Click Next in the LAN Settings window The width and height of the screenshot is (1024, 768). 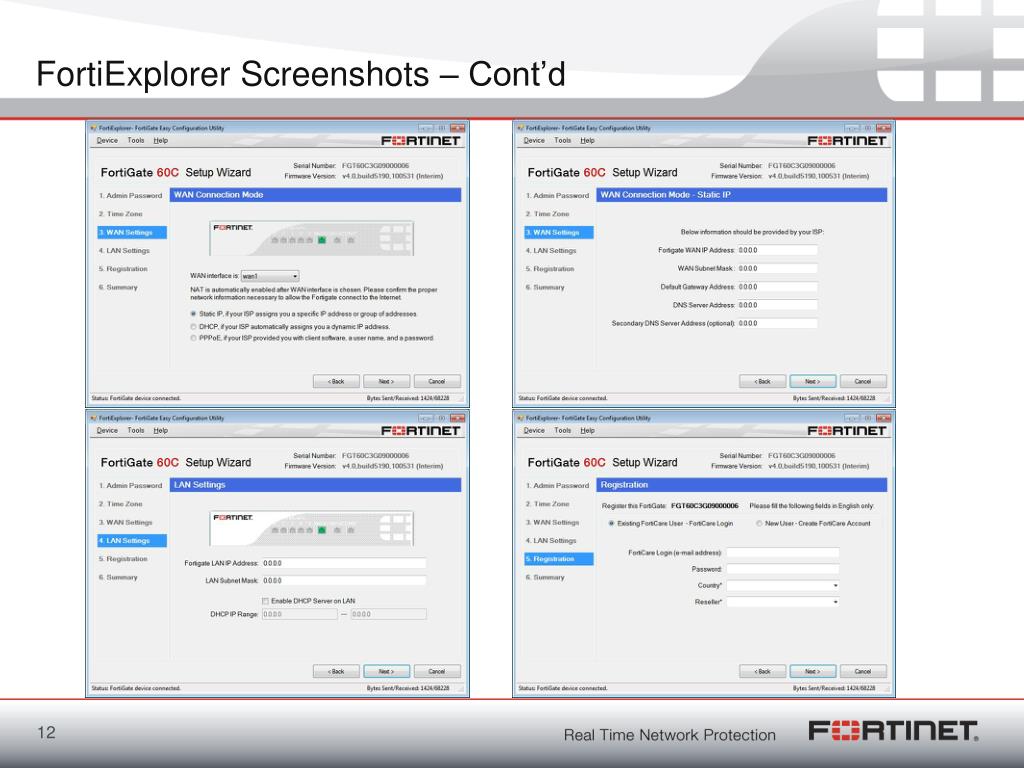(387, 671)
